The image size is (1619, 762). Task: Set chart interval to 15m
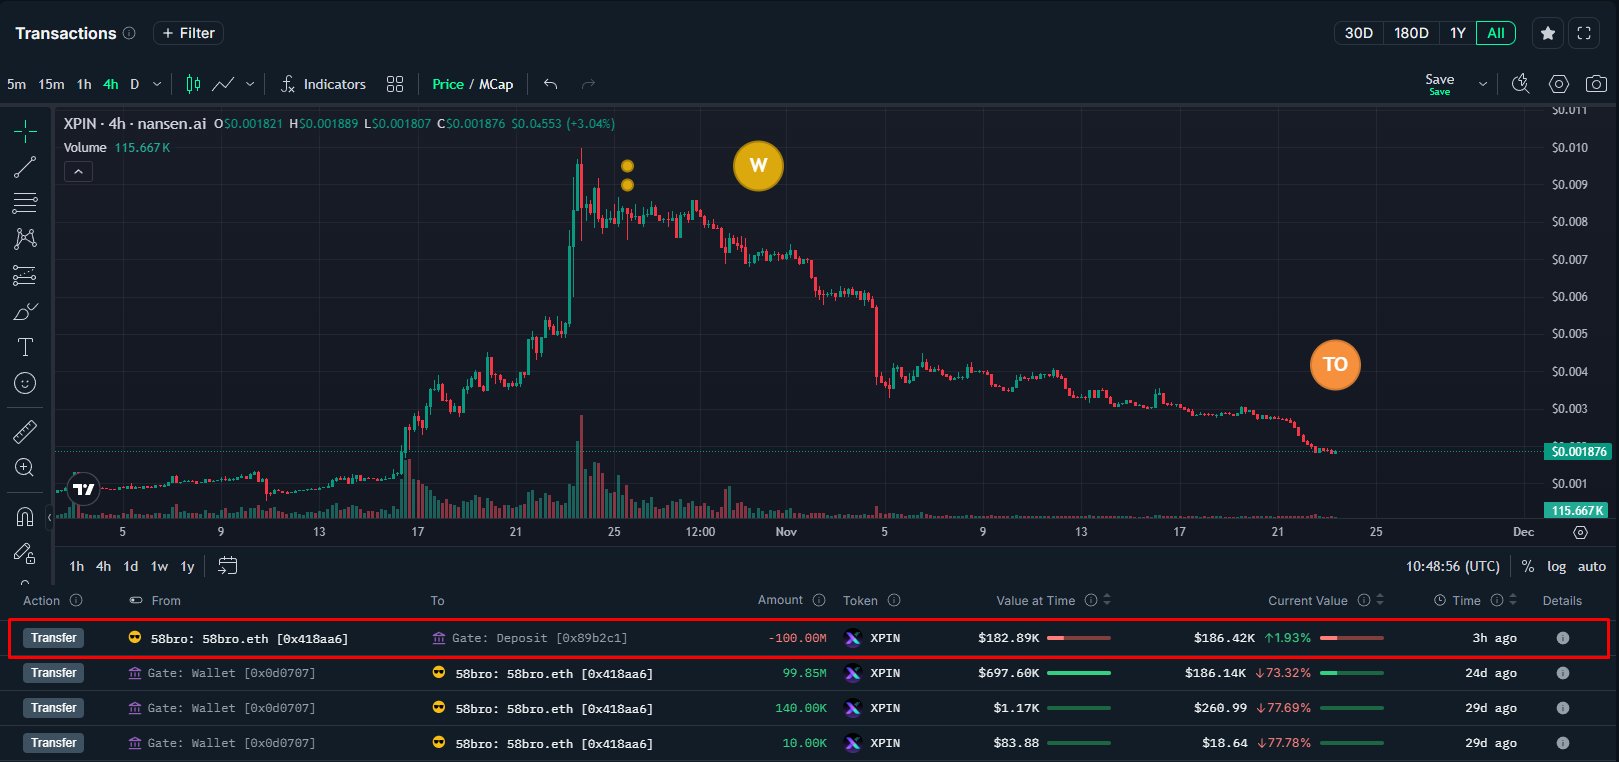point(51,84)
